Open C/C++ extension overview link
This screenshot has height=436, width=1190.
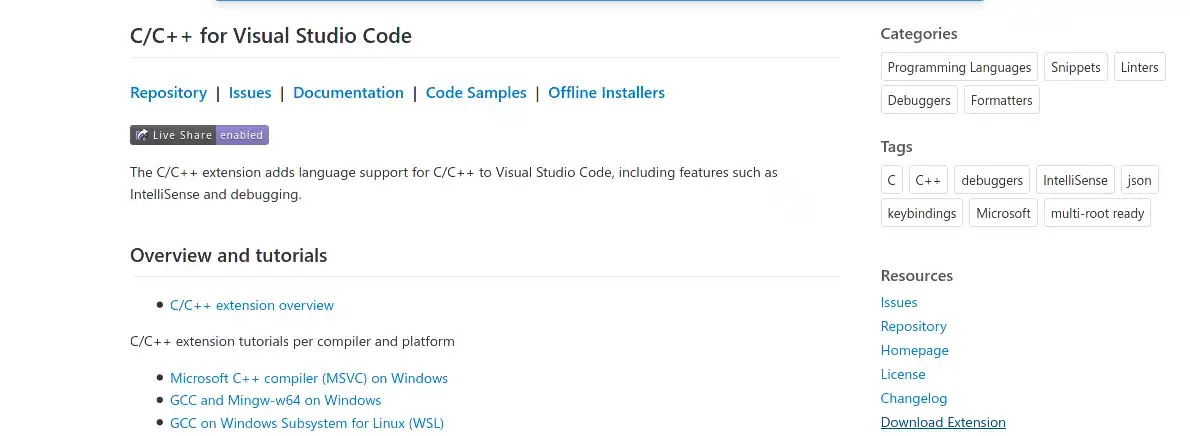point(252,305)
